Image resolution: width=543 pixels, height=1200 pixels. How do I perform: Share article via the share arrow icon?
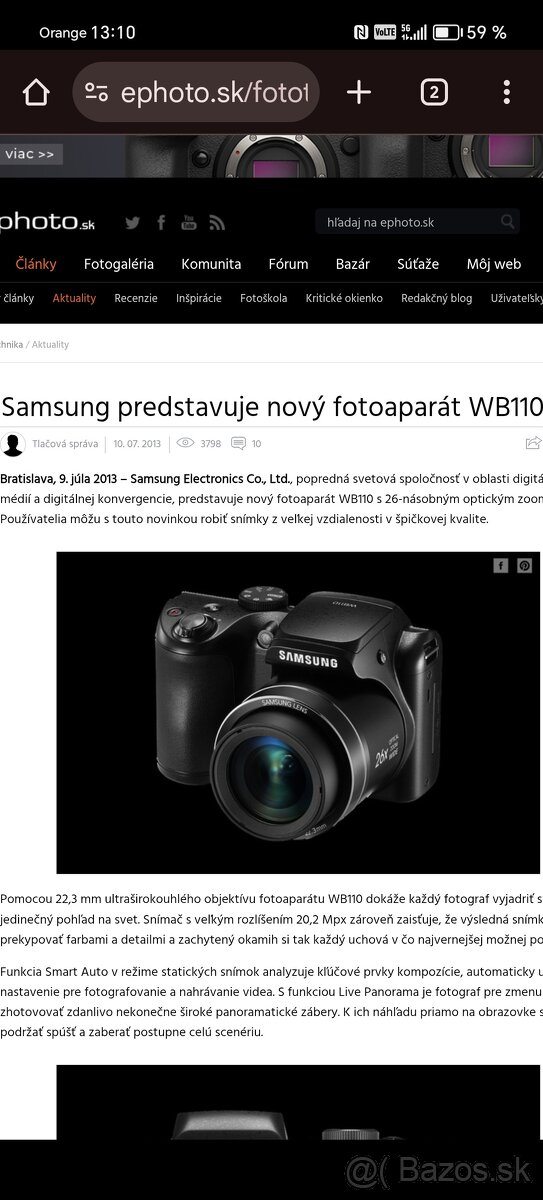point(533,443)
